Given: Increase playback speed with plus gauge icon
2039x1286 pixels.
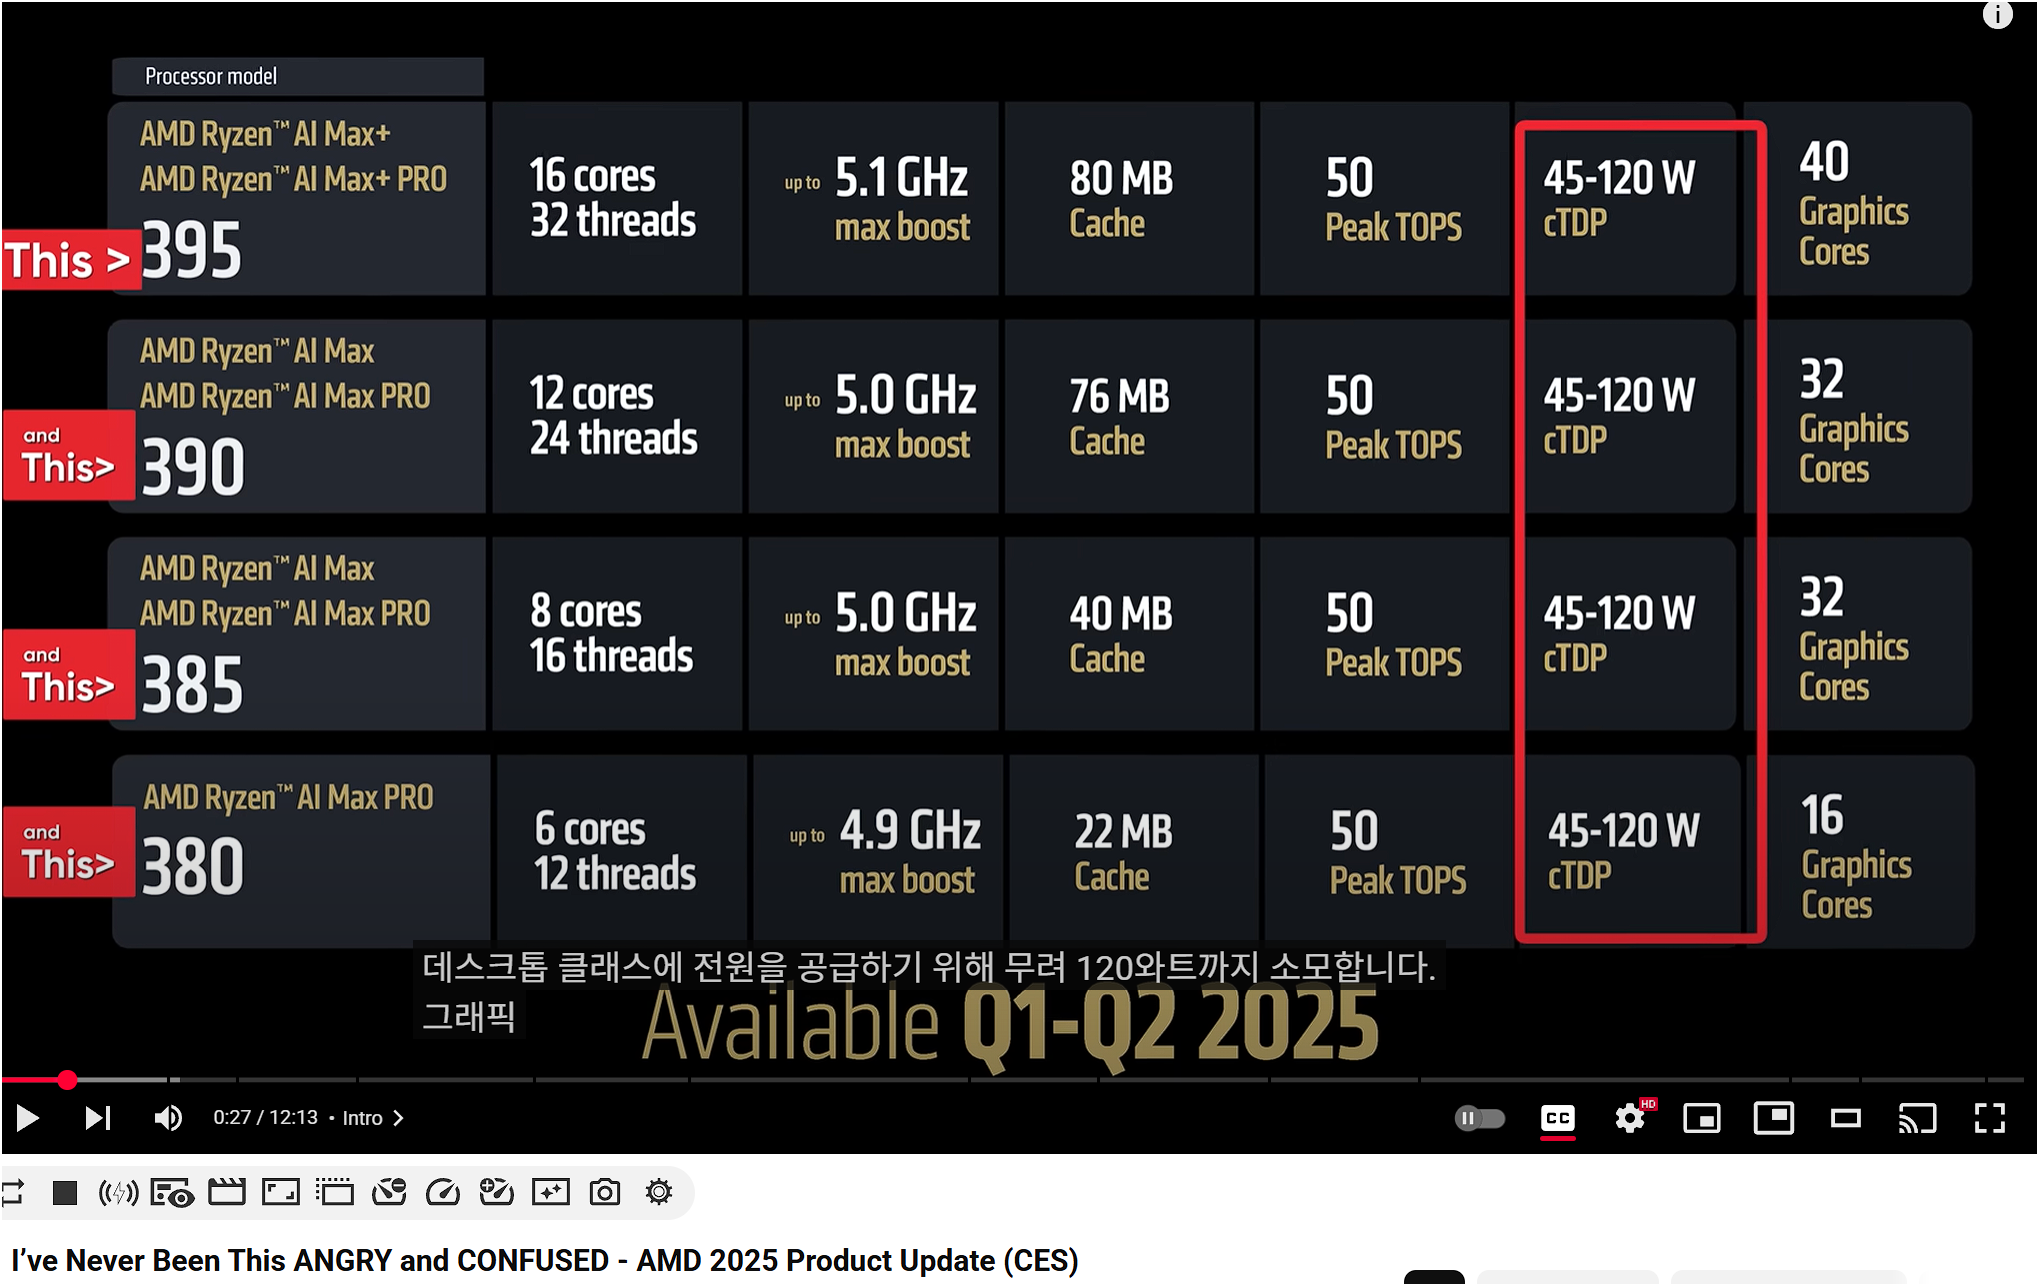Looking at the screenshot, I should [497, 1192].
